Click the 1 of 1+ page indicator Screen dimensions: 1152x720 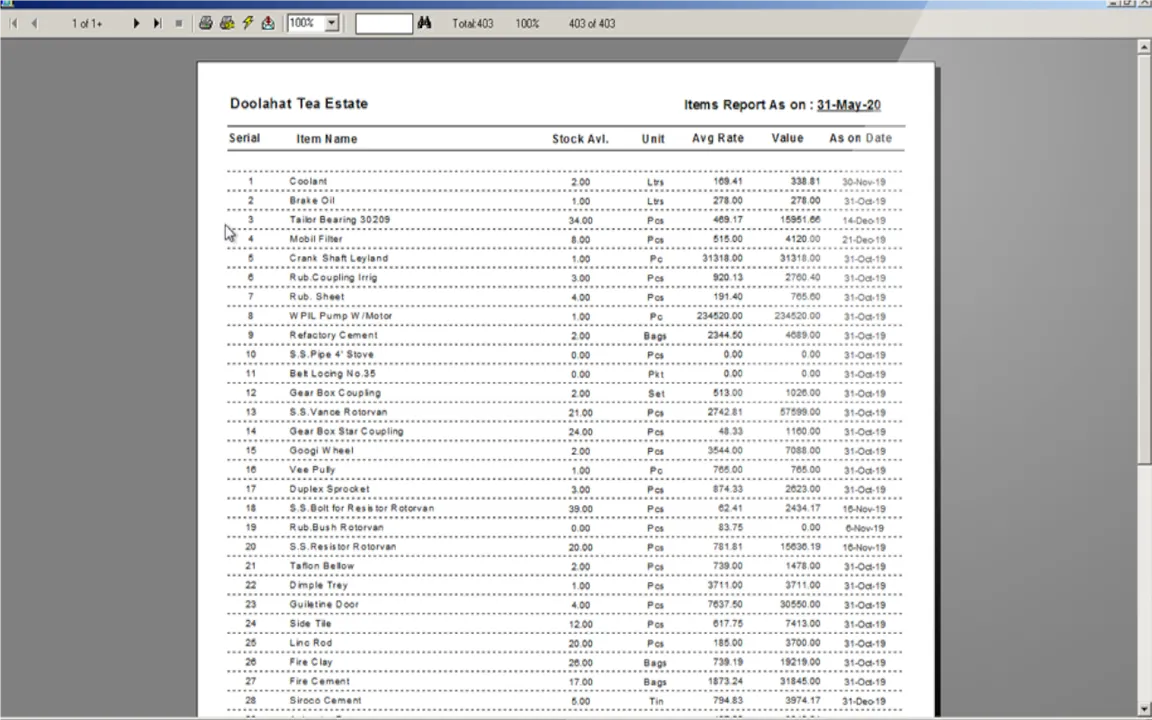87,24
